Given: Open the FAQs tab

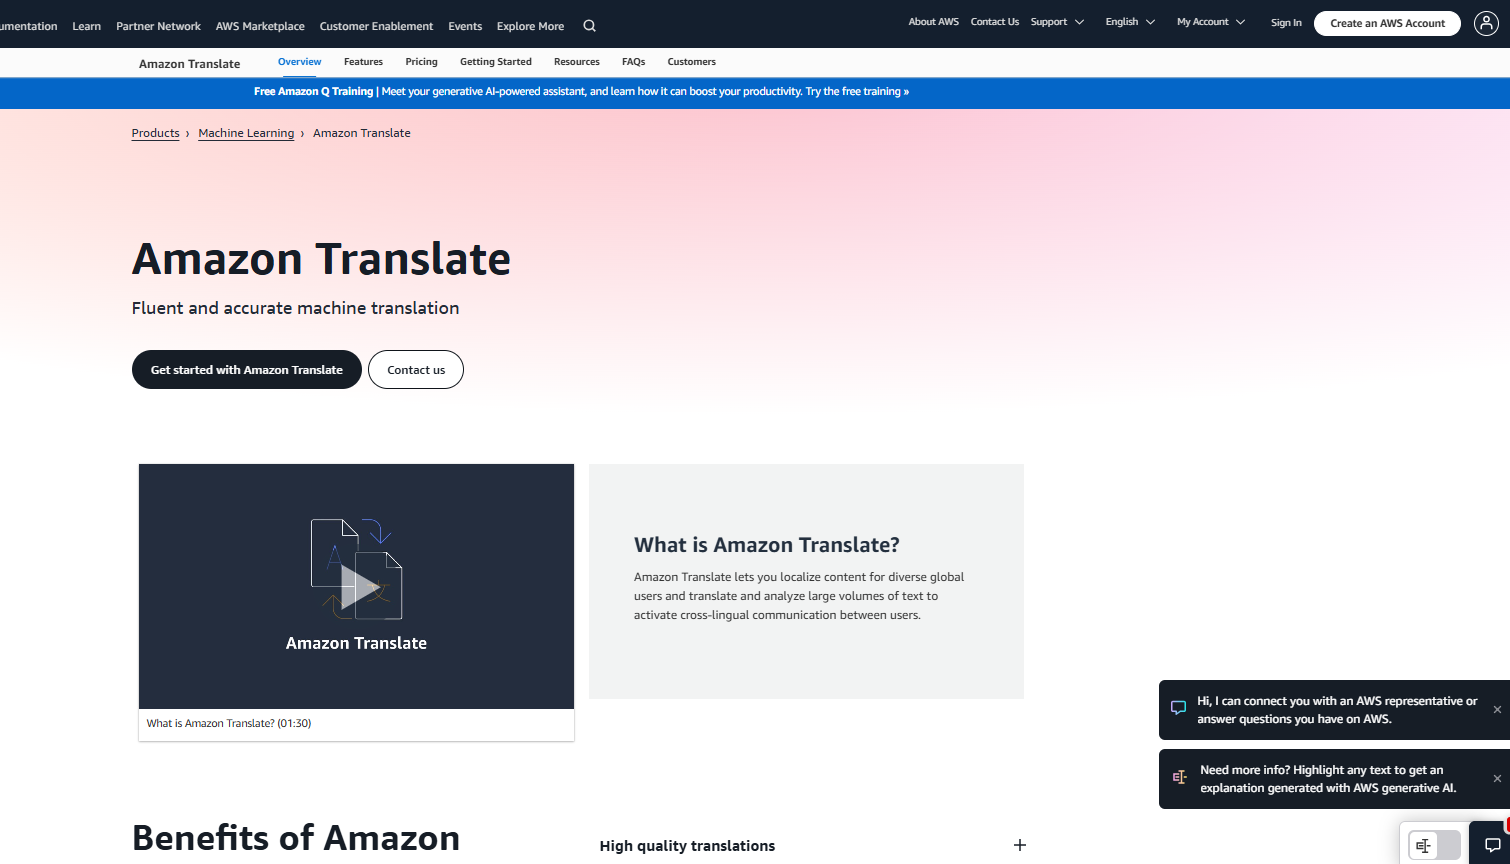Looking at the screenshot, I should [633, 62].
